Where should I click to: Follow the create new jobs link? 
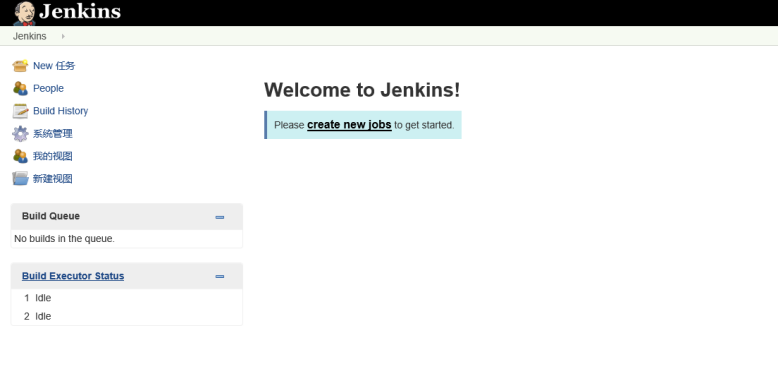[x=349, y=125]
